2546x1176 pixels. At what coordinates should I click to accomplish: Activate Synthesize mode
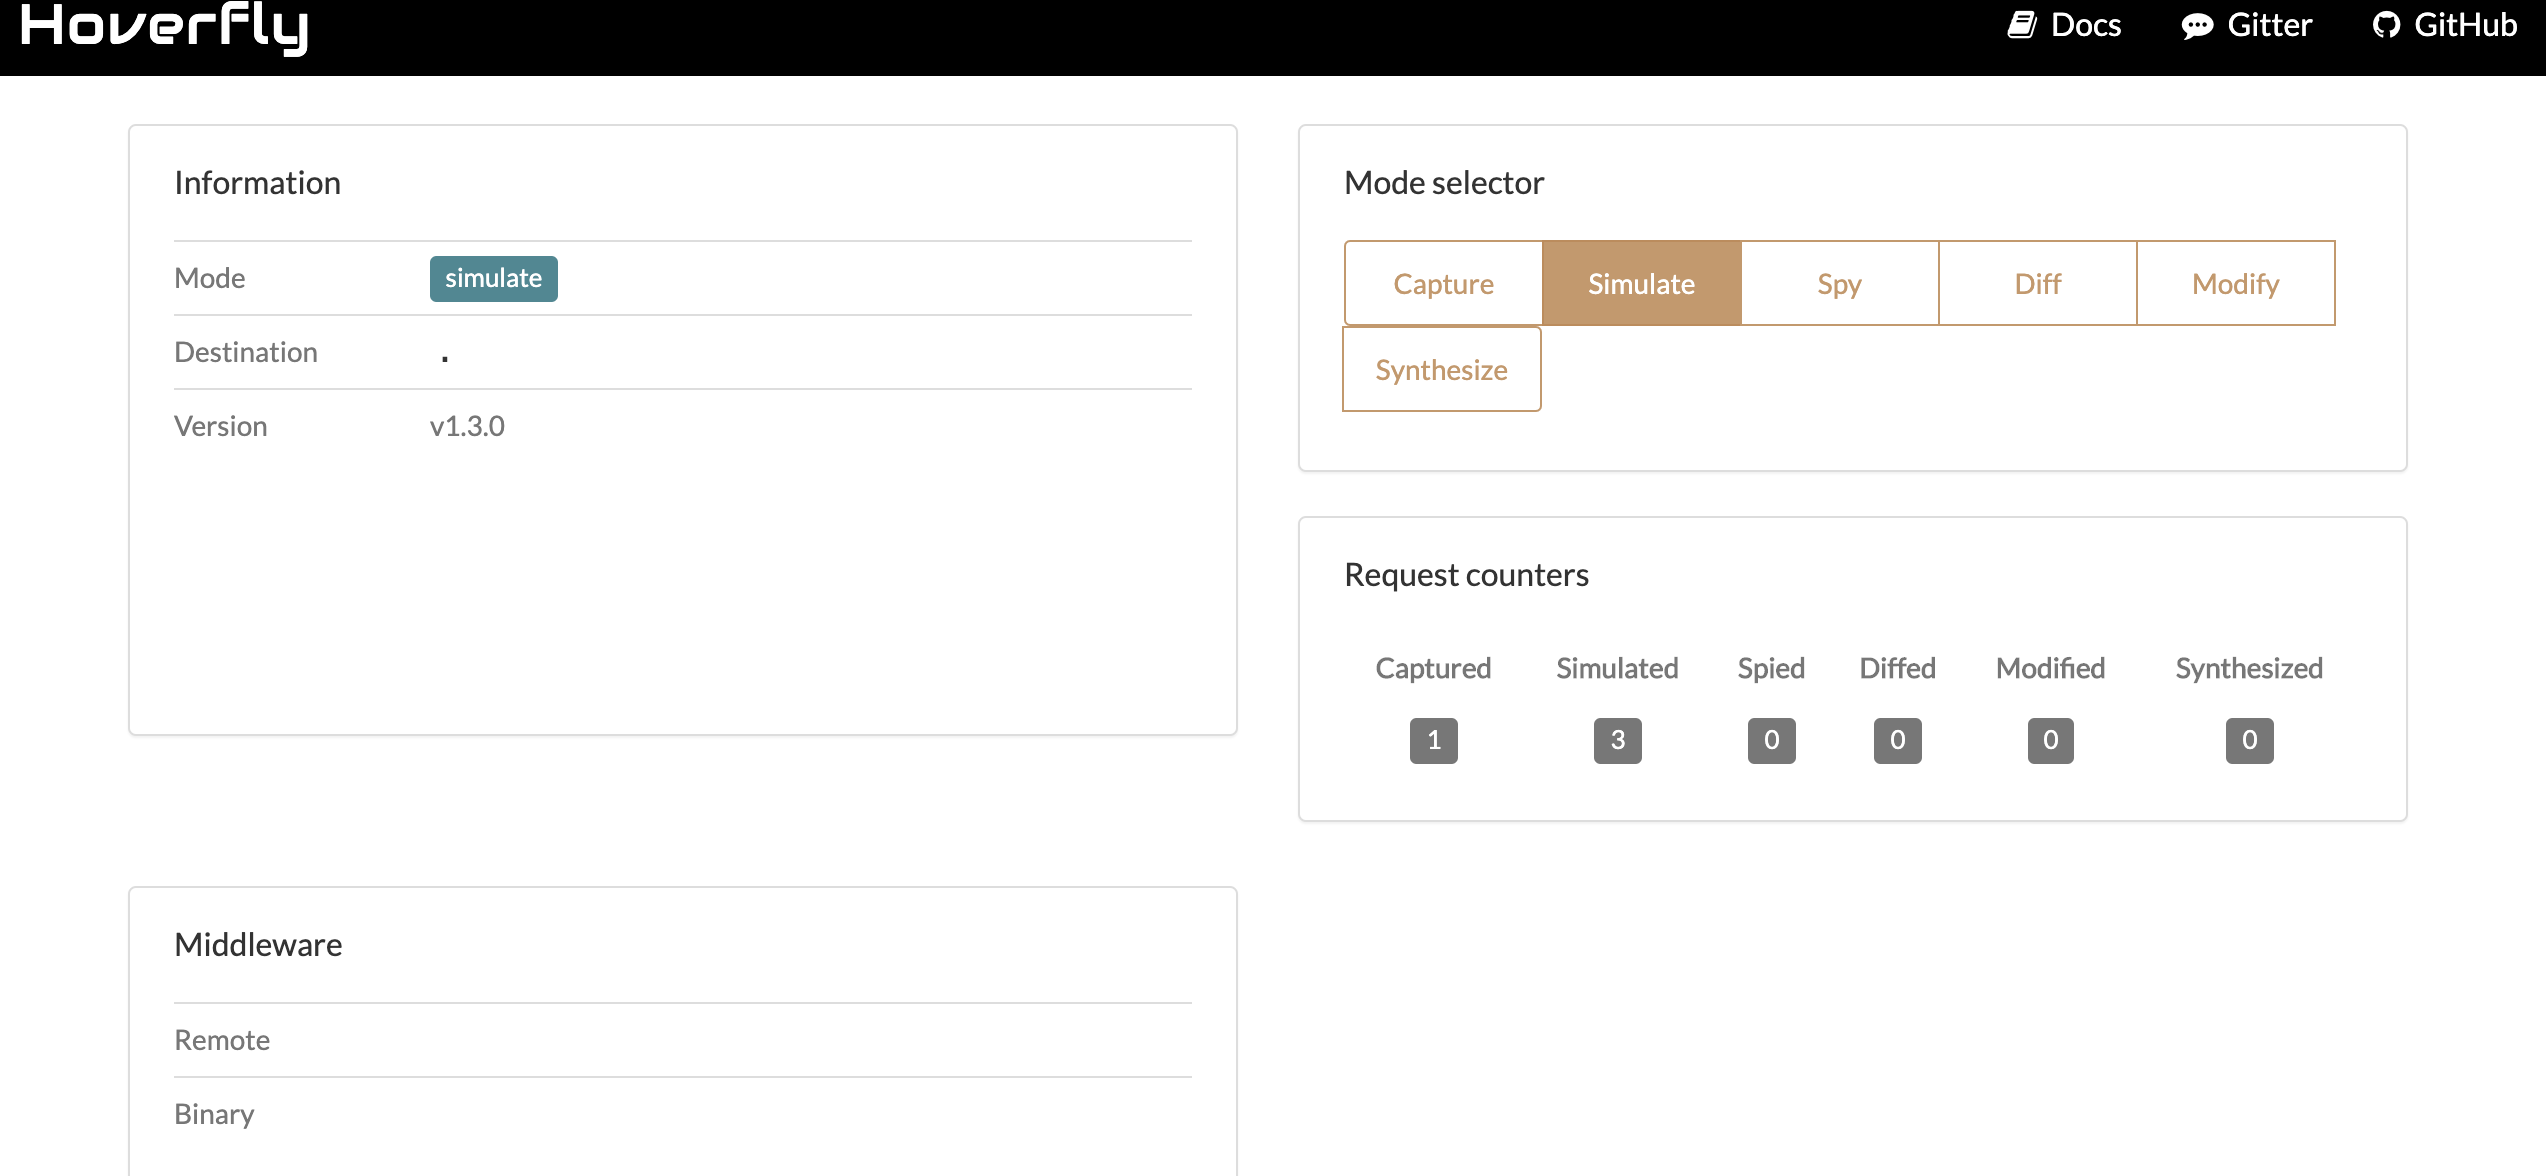pos(1441,370)
